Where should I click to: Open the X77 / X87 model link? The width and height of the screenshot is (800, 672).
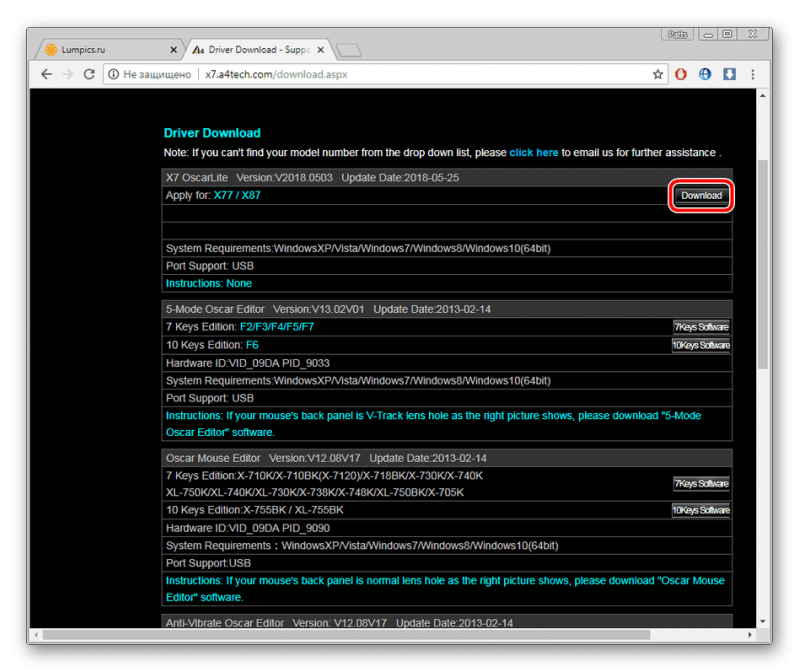pyautogui.click(x=237, y=195)
